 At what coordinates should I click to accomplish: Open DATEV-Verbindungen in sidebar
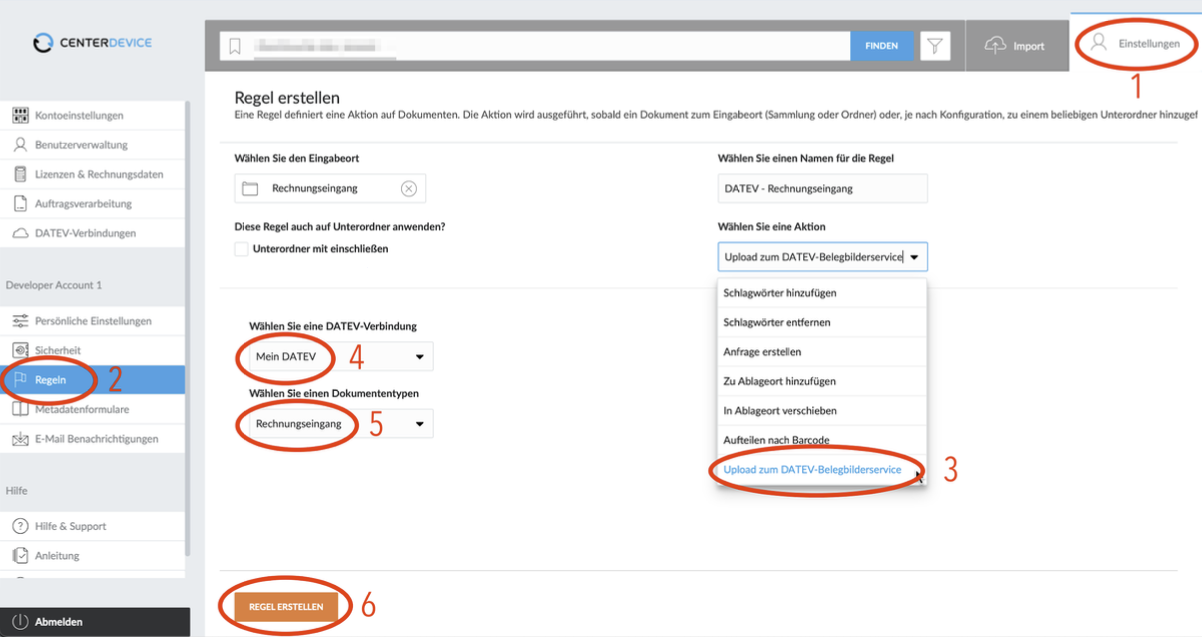[93, 233]
